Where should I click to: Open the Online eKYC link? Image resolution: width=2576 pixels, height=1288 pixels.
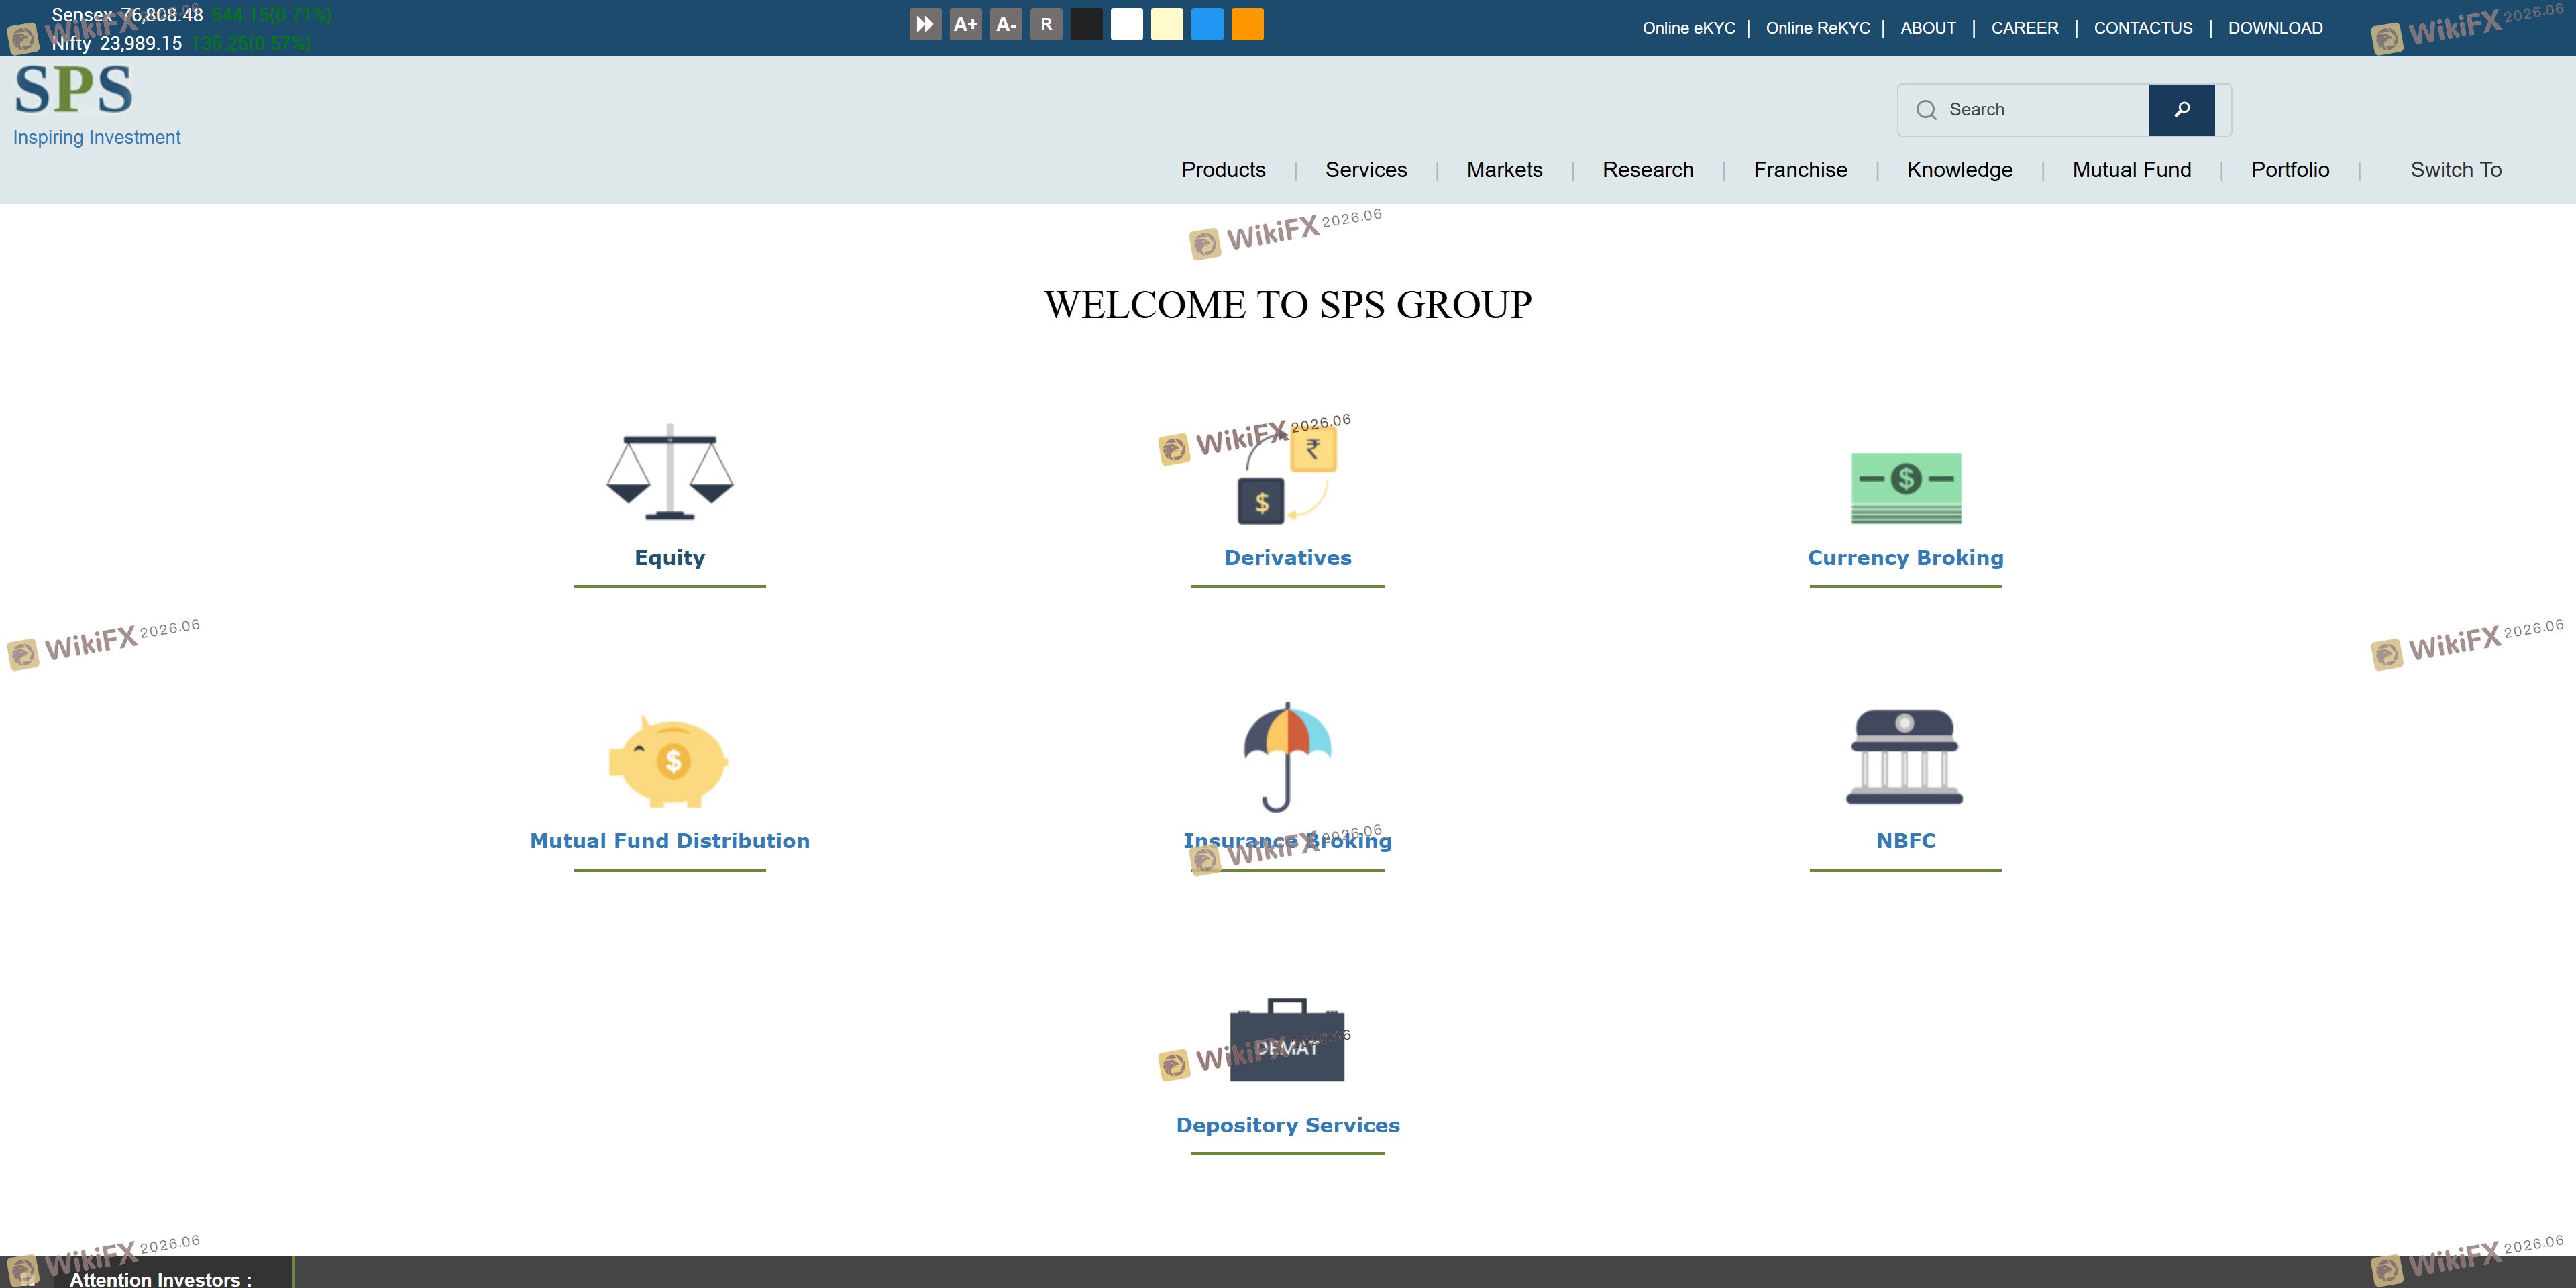(x=1689, y=28)
